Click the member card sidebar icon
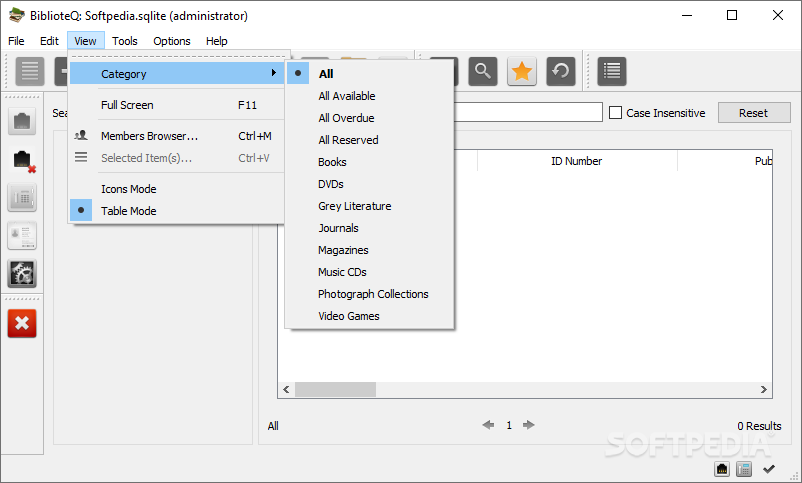 coord(22,235)
